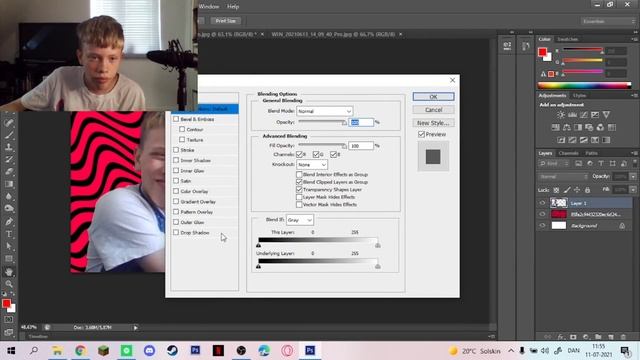
Task: Add a Curves adjustment
Action: click(x=584, y=115)
